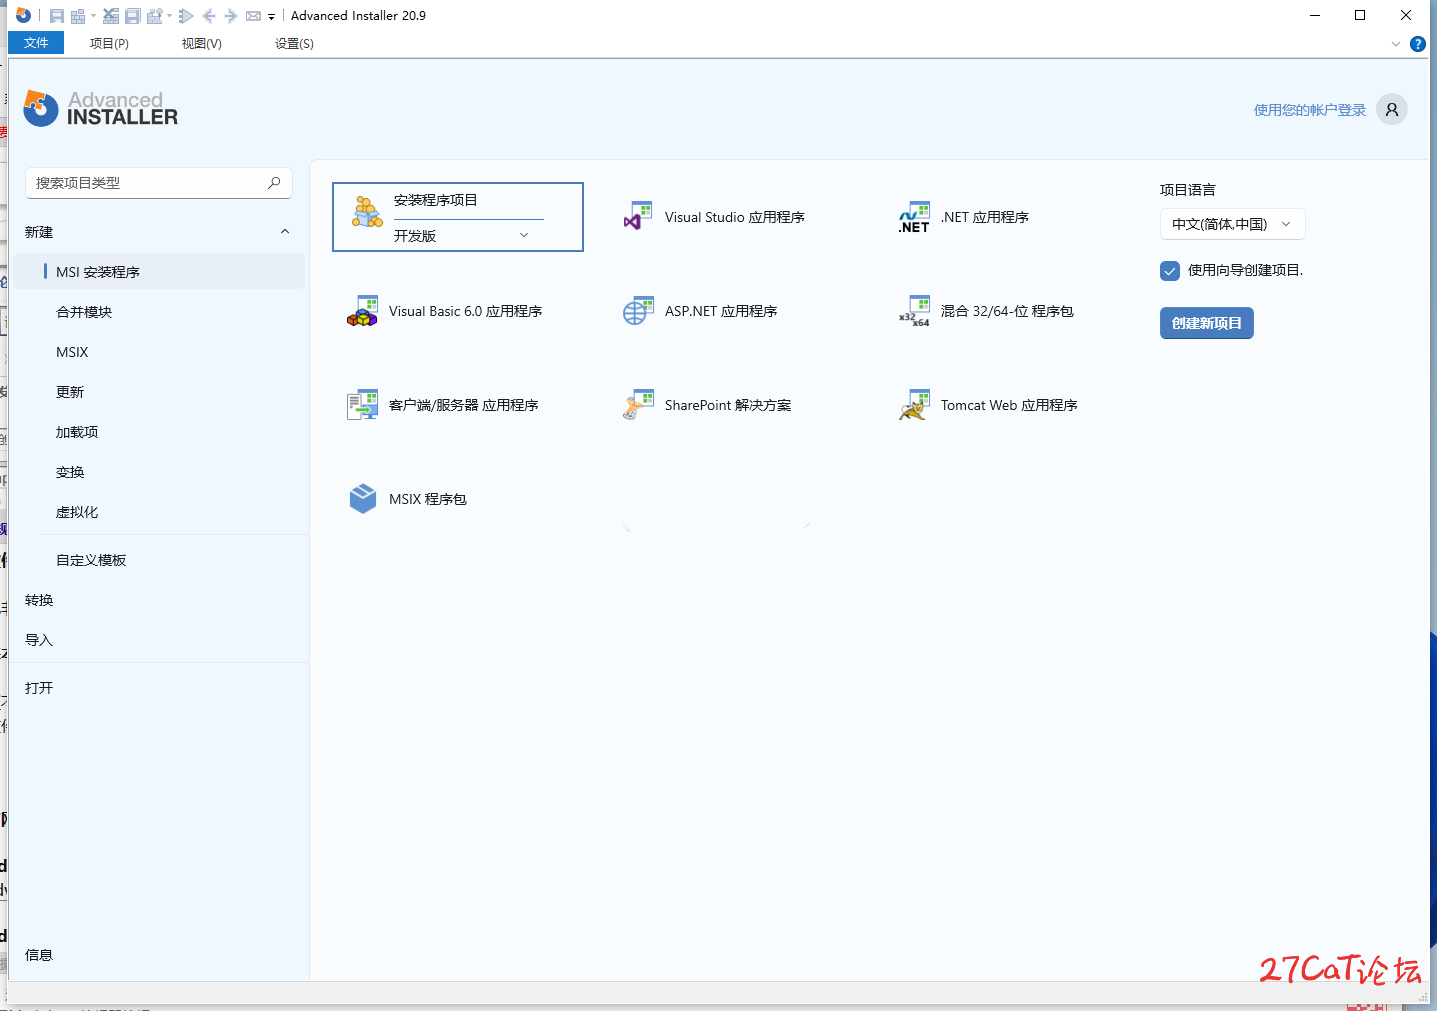Open the 文件 menu

pyautogui.click(x=36, y=43)
